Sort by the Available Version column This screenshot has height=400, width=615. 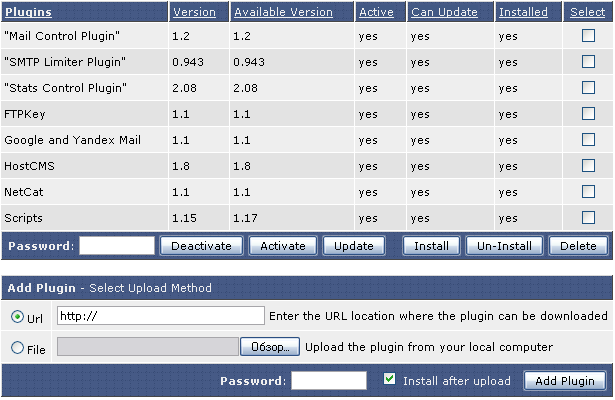[281, 12]
